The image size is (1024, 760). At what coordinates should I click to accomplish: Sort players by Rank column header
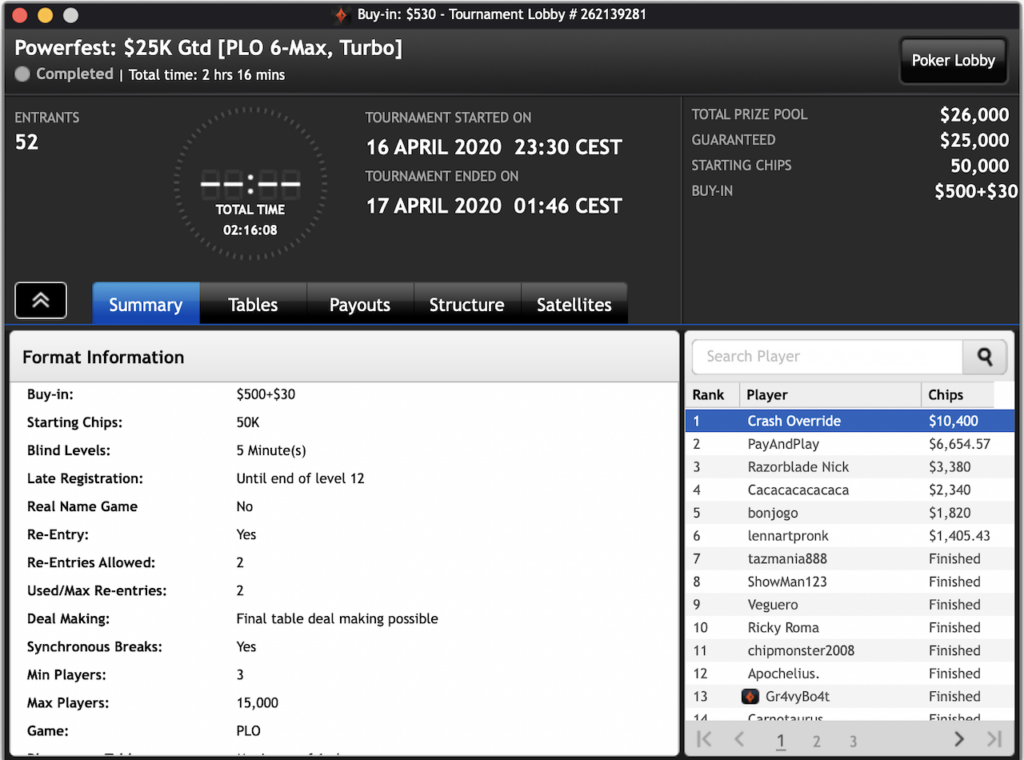(x=709, y=395)
